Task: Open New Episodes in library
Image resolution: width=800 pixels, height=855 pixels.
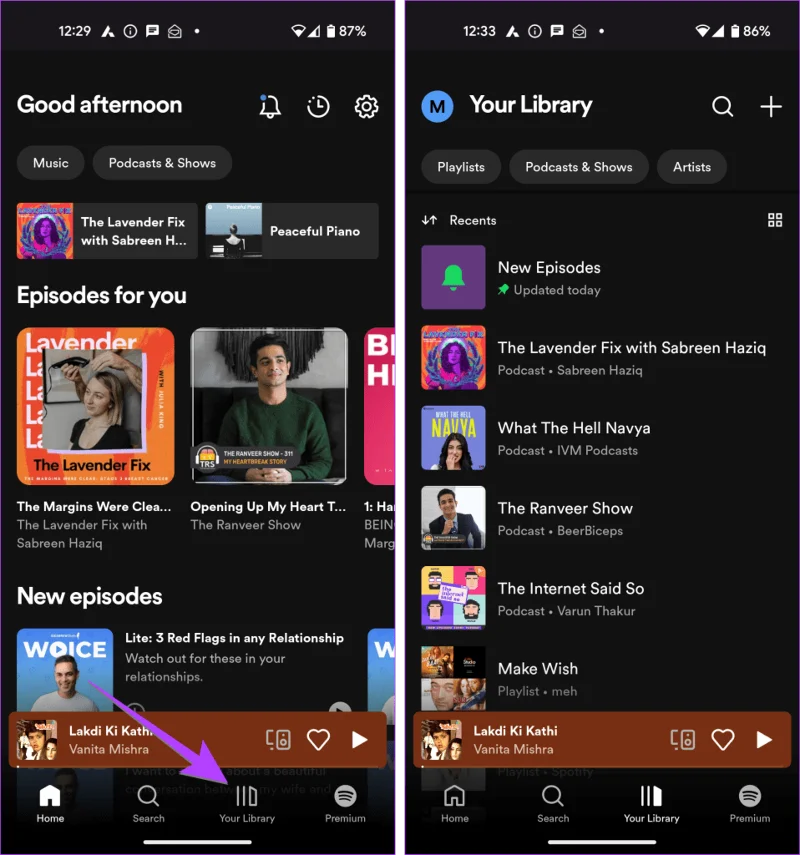Action: [602, 277]
